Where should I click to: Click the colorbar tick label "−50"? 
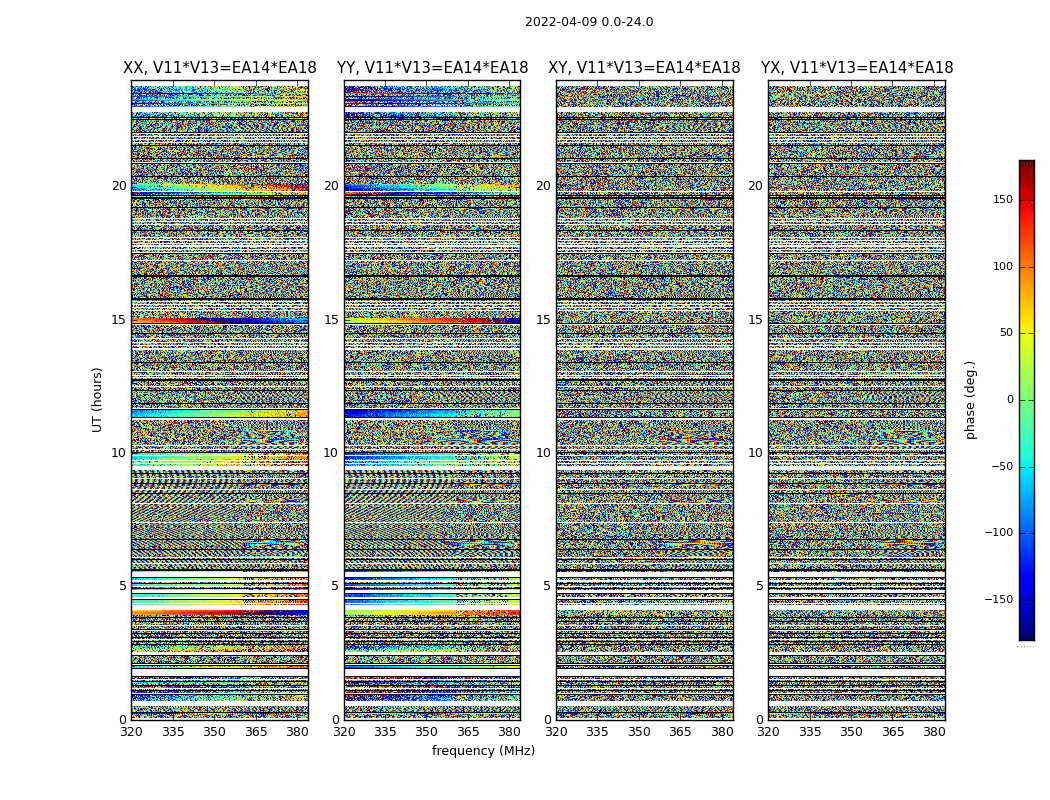click(1002, 467)
